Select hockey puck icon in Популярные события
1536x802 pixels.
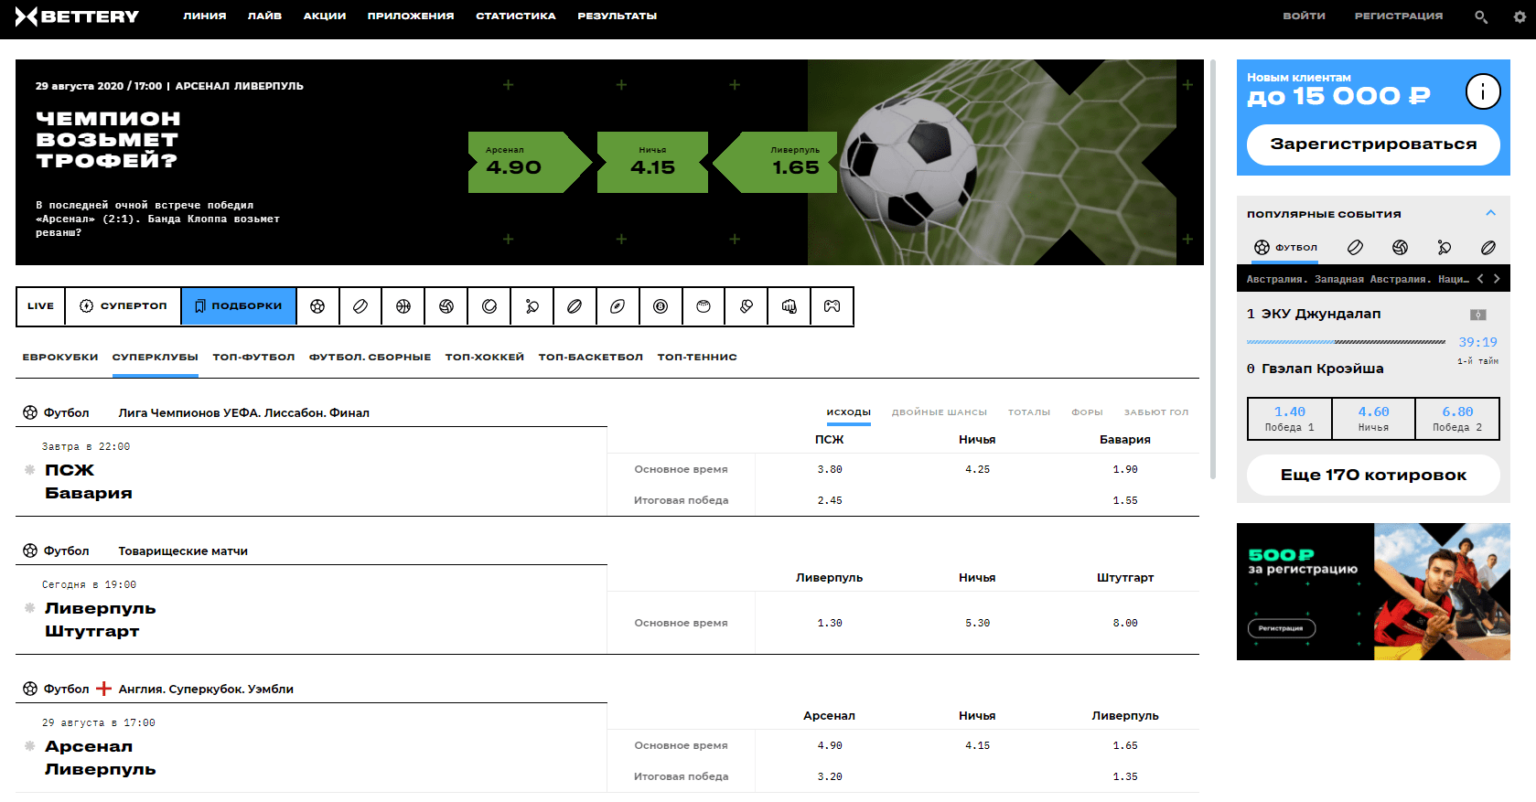coord(1355,247)
